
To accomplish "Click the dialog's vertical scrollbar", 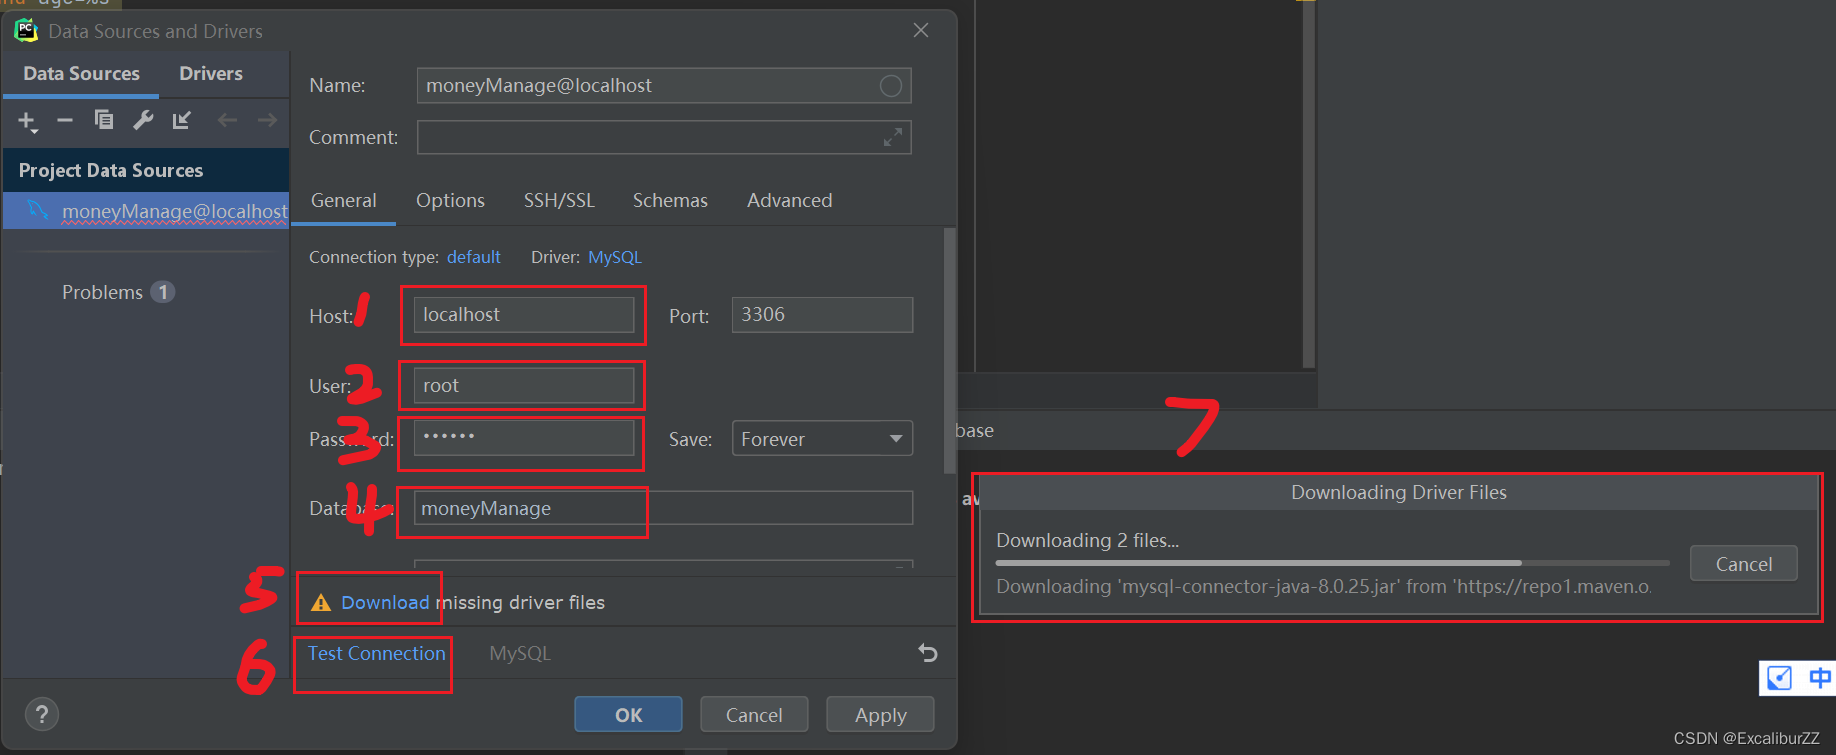I will (949, 350).
